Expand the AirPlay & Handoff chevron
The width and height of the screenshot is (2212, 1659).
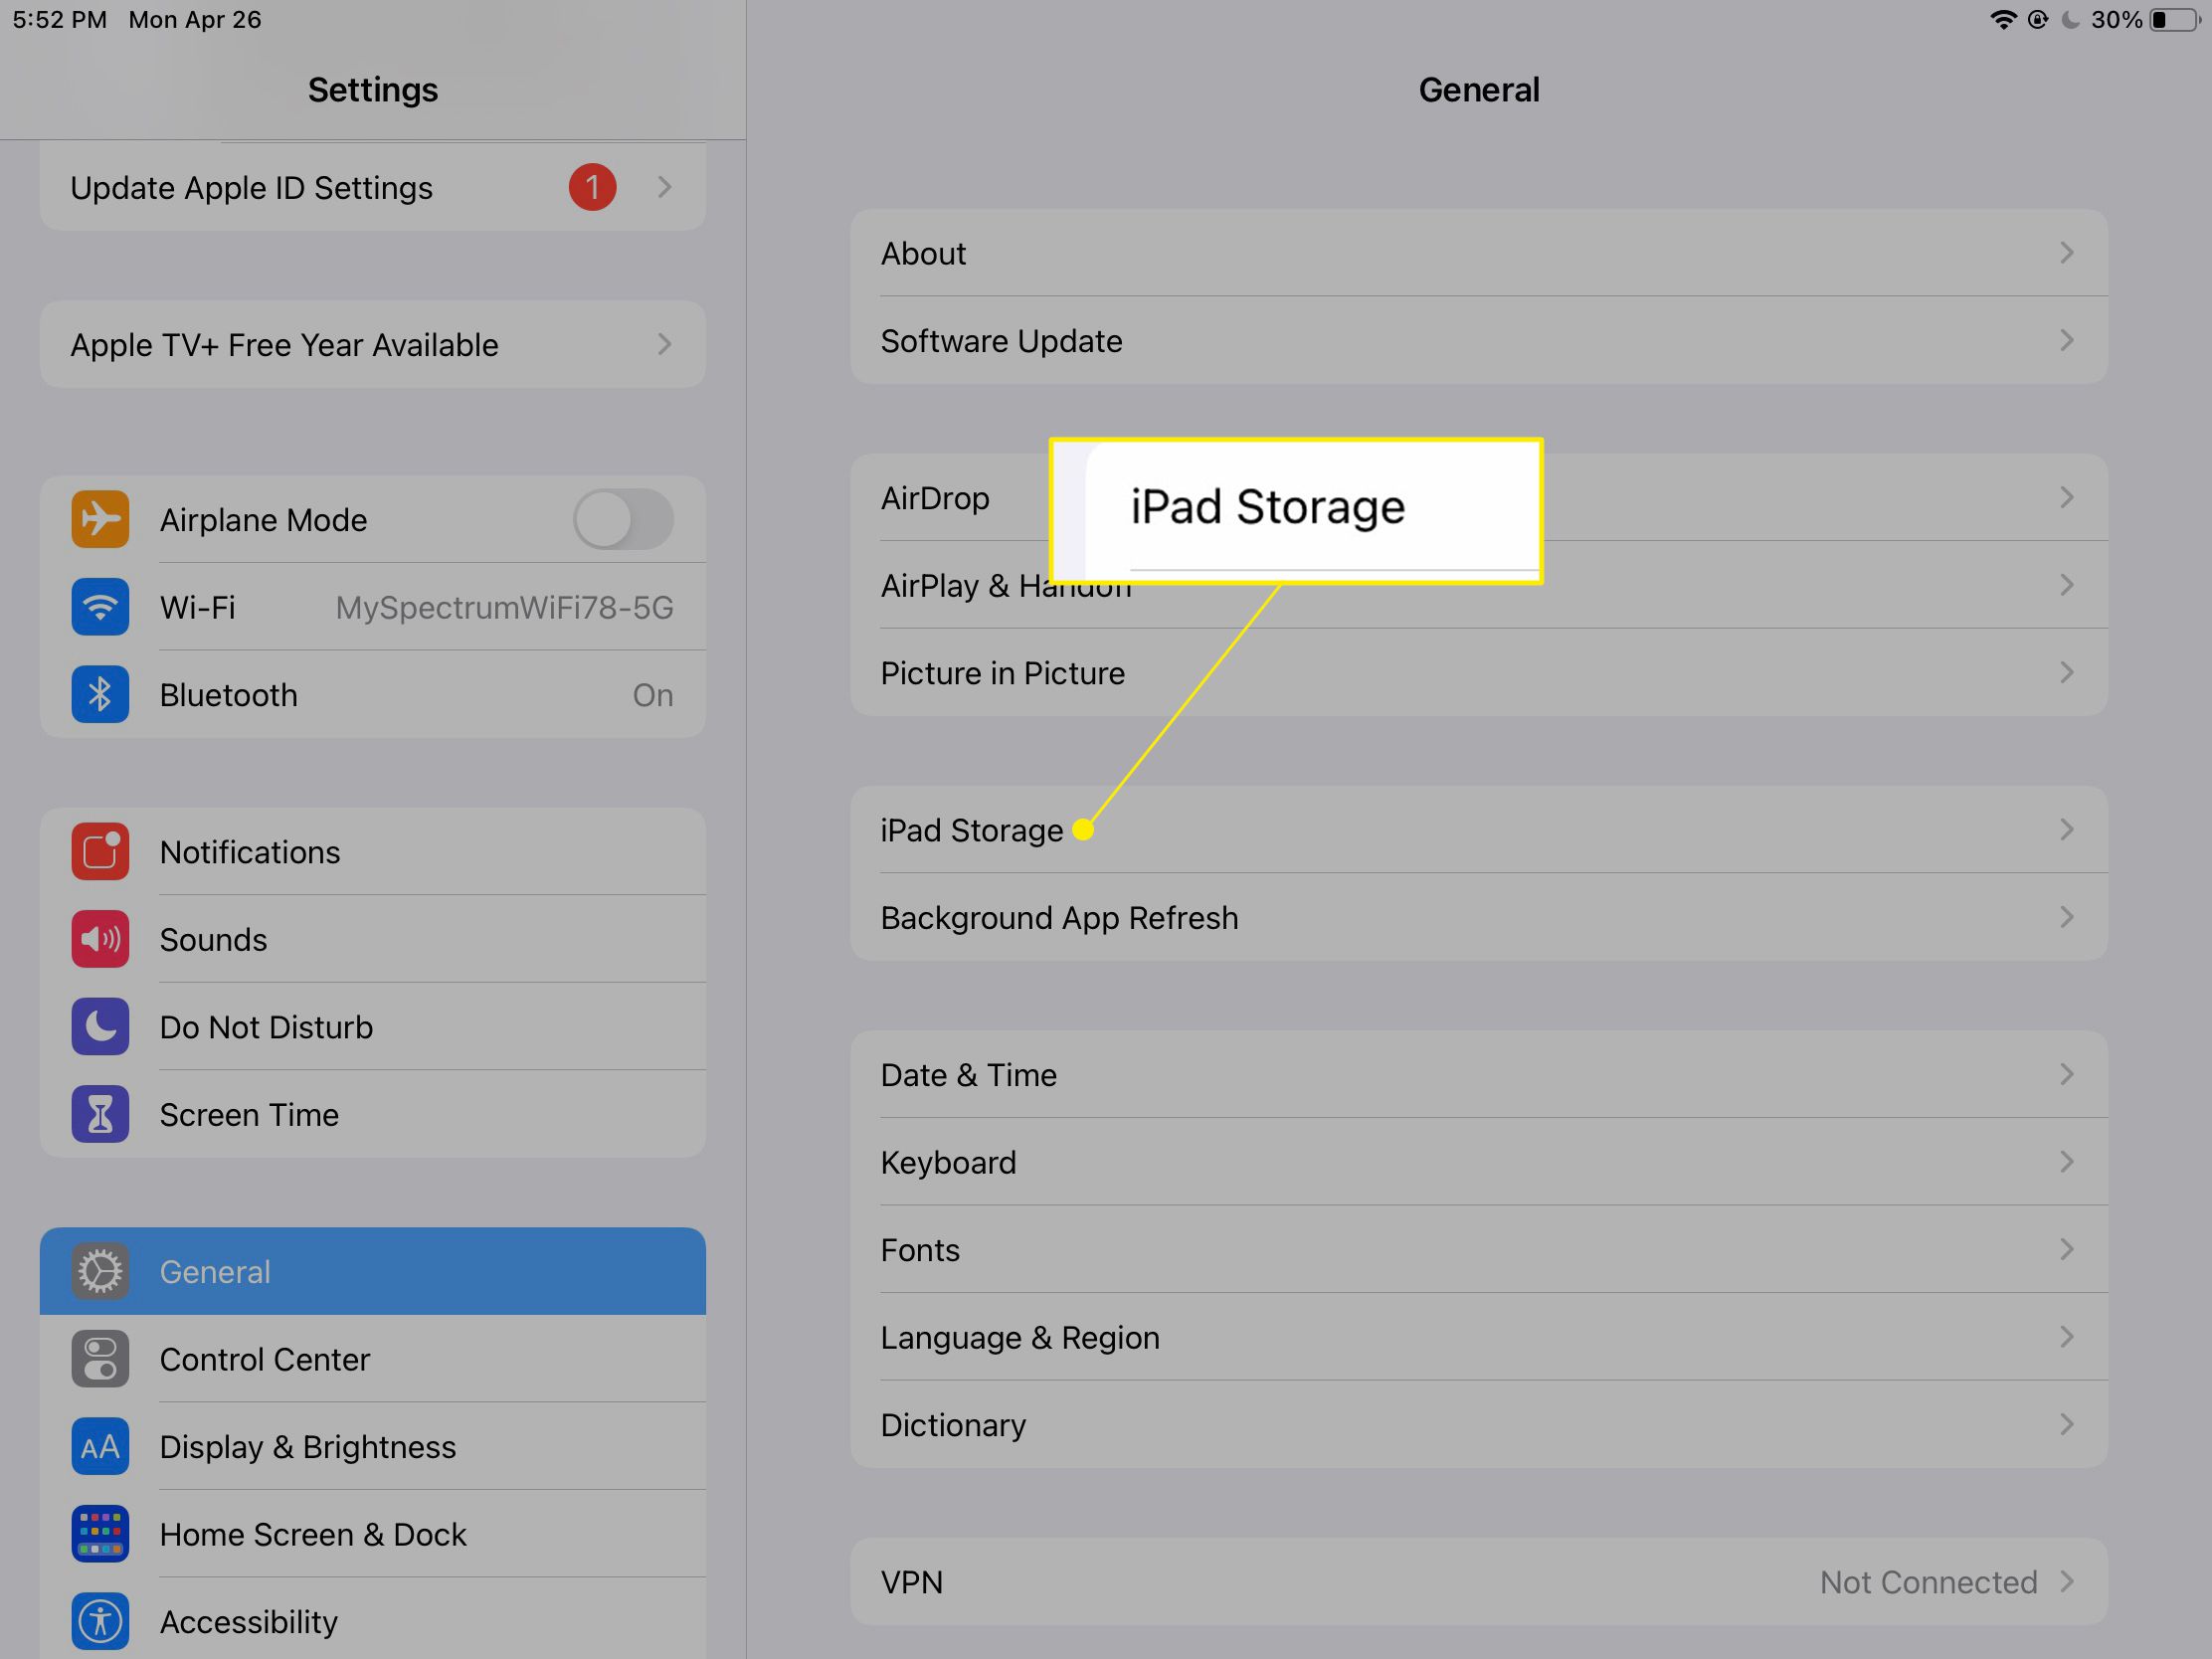point(2067,585)
